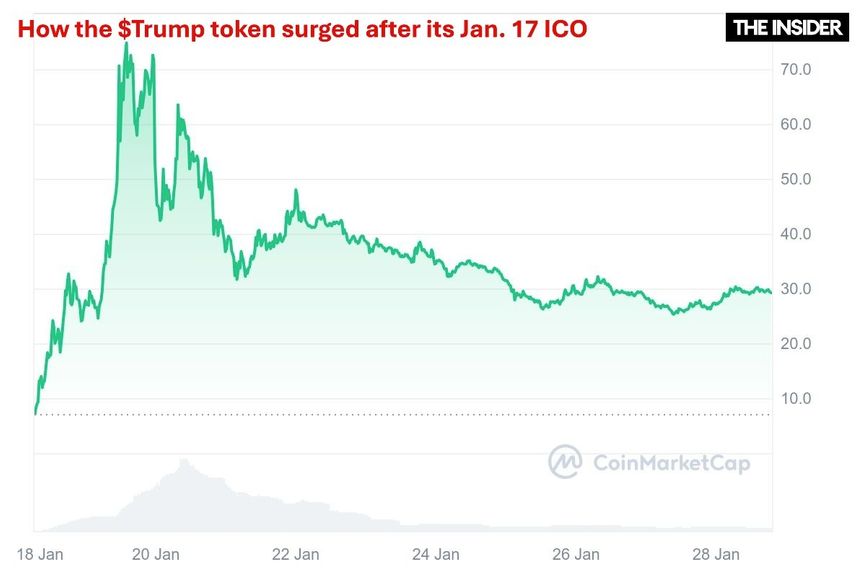Click the CoinMarketCap logo icon
The width and height of the screenshot is (866, 577).
[x=565, y=462]
